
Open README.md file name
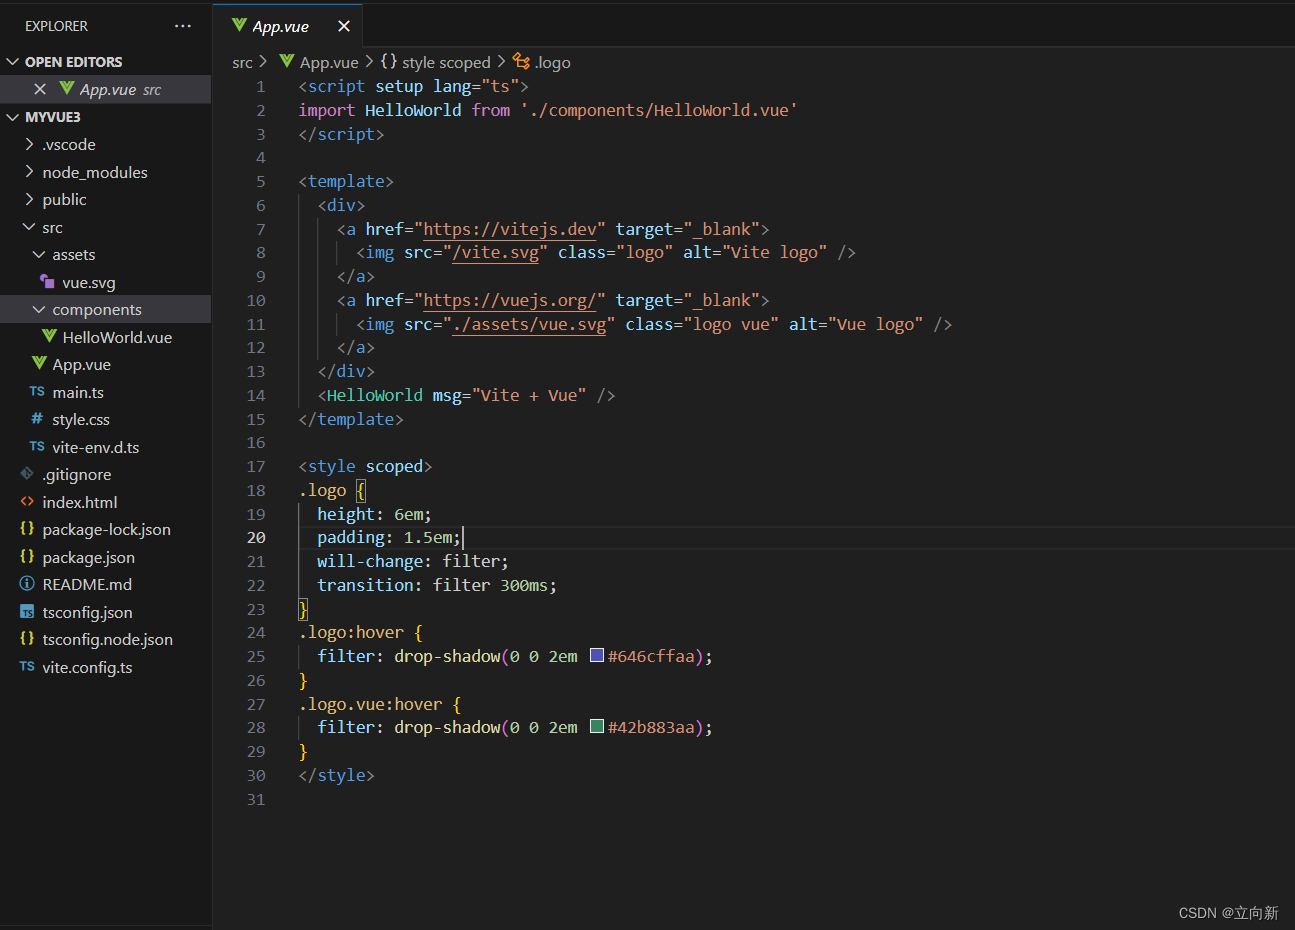pyautogui.click(x=87, y=585)
